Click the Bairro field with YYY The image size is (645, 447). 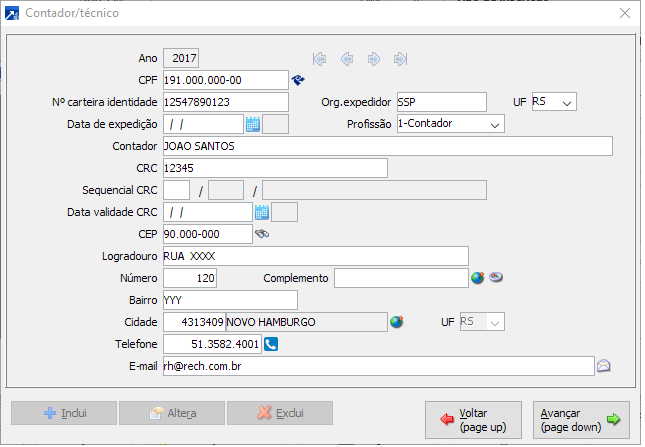(230, 300)
